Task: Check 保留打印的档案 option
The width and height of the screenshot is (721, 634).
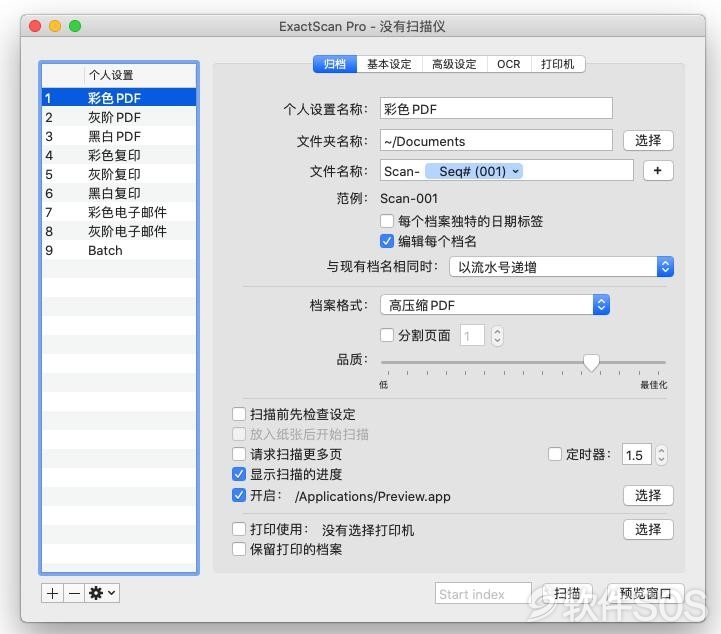Action: [x=239, y=549]
